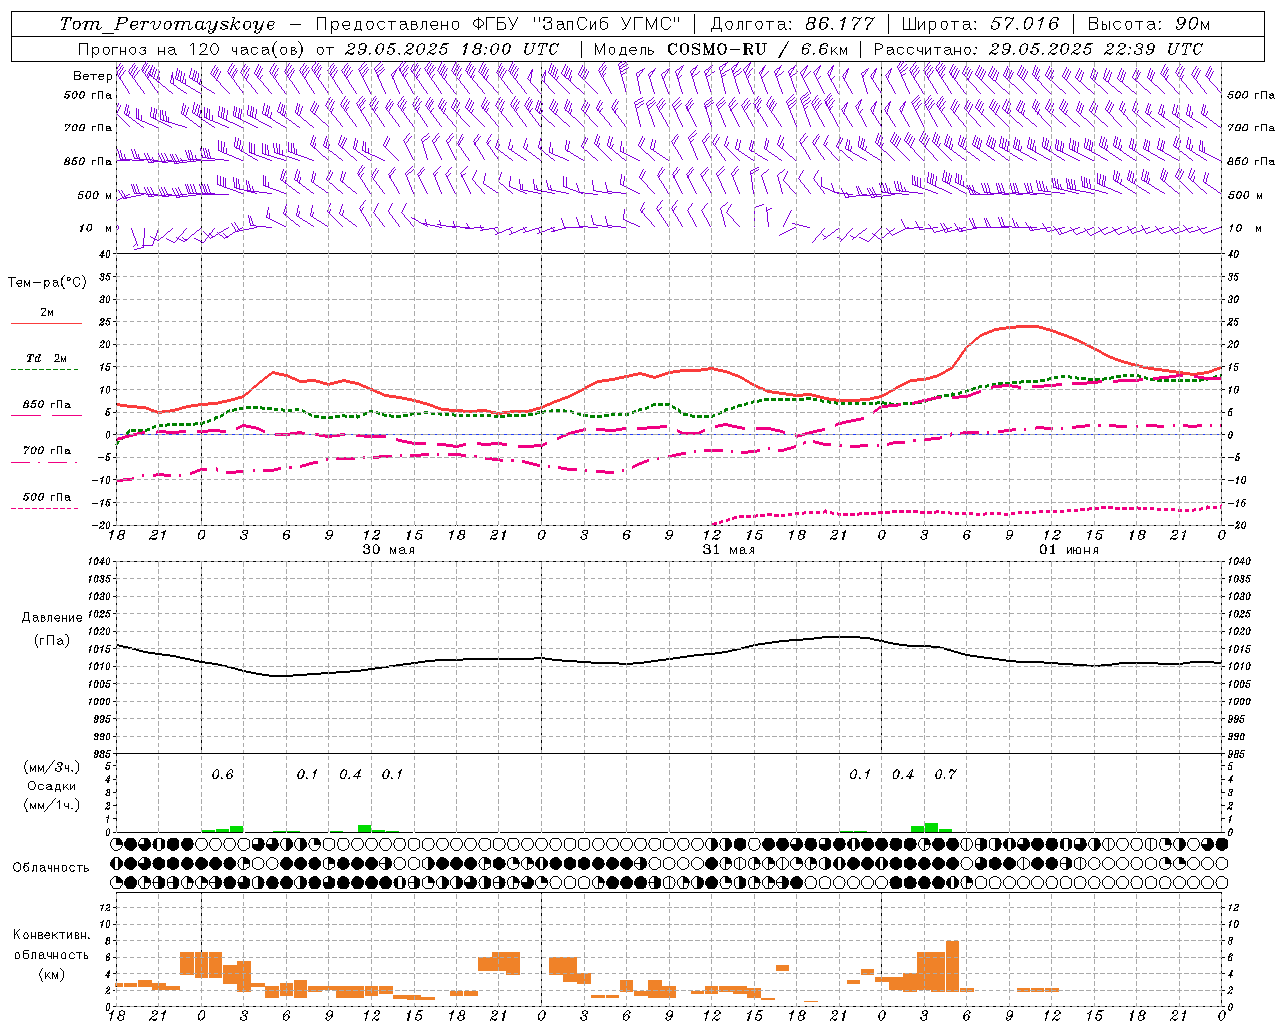Click the '01 июня' date label

tap(1068, 550)
